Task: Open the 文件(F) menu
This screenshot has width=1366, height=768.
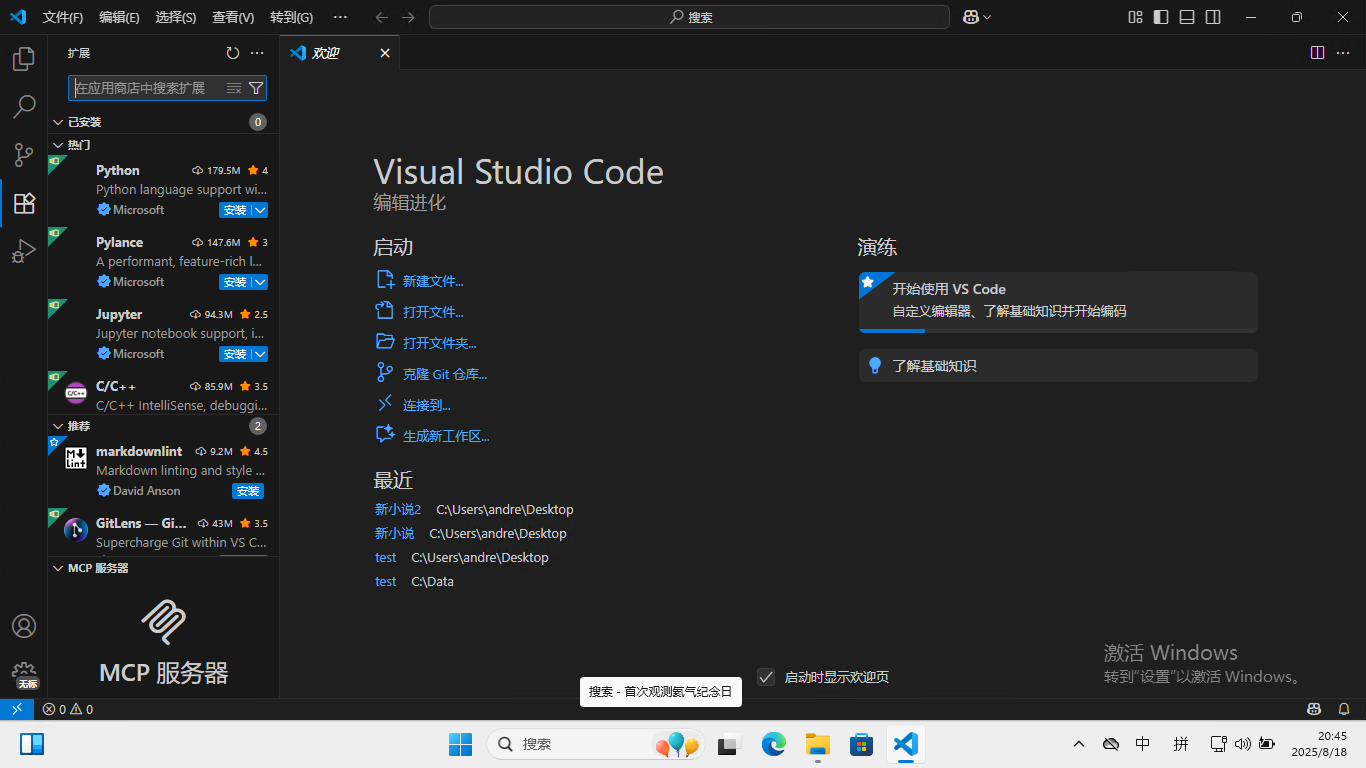Action: tap(63, 17)
